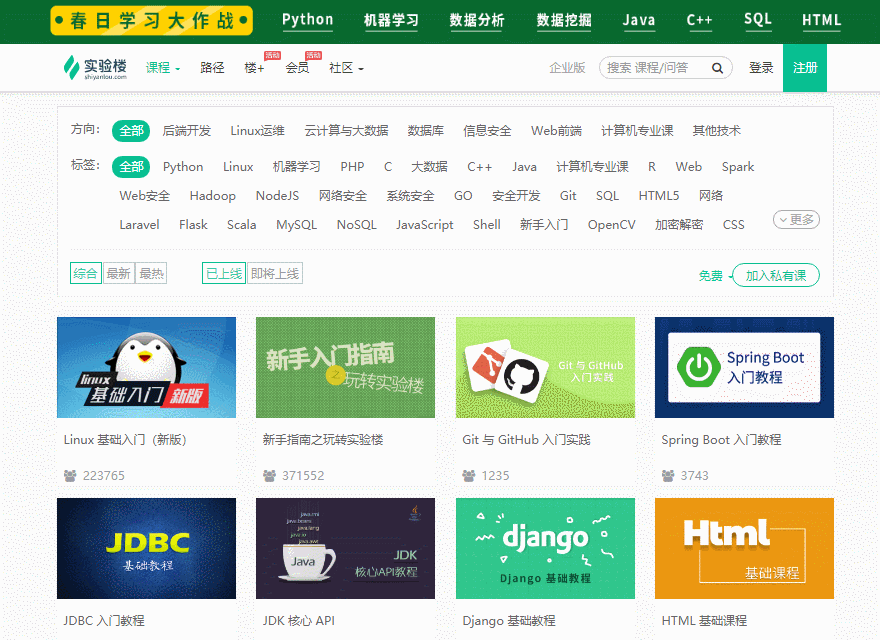880x640 pixels.
Task: Open the Linux 基础入门 course thumbnail
Action: pyautogui.click(x=146, y=367)
